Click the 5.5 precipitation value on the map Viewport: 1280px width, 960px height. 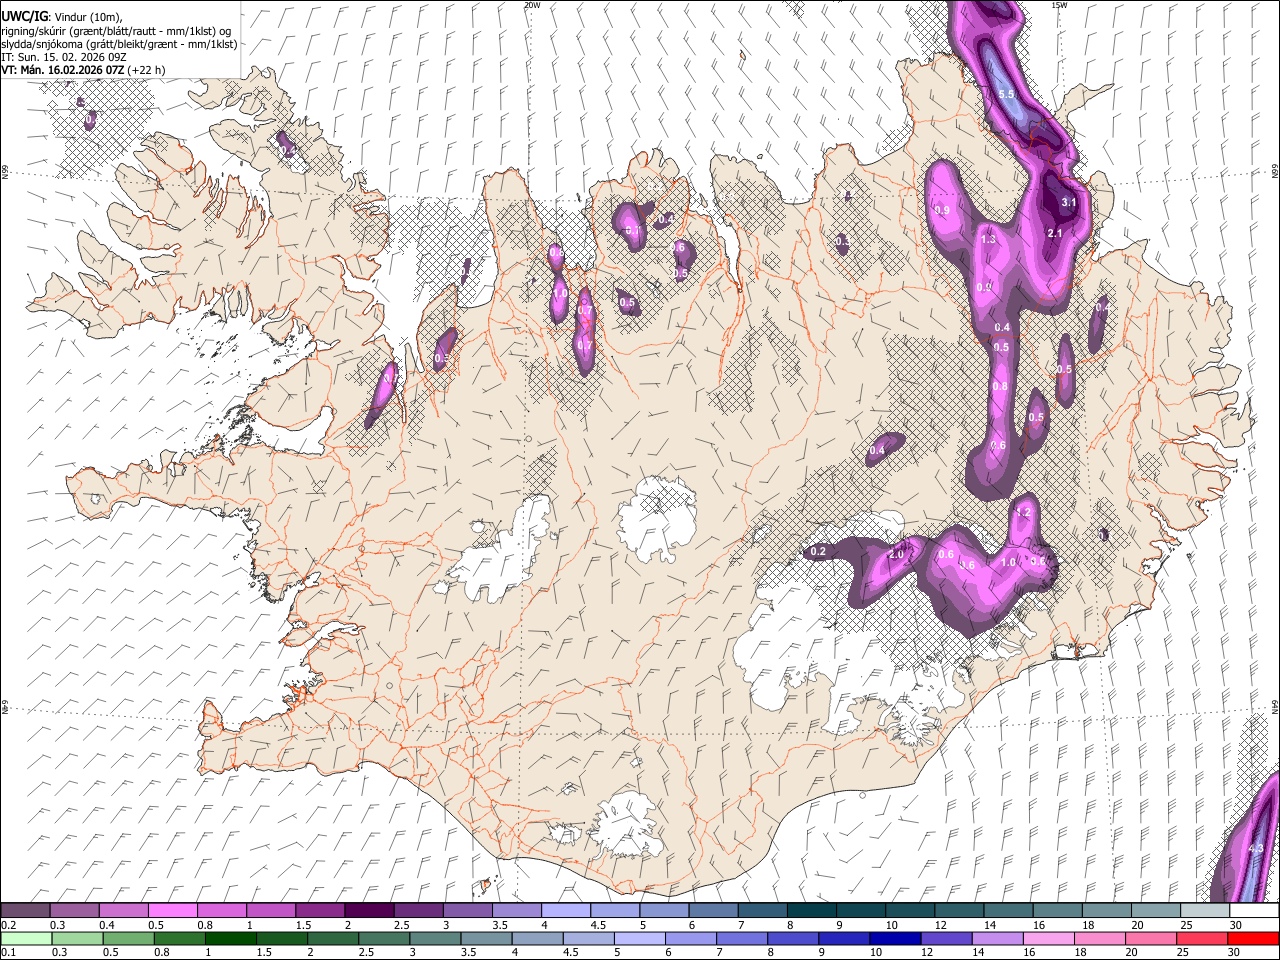[1007, 94]
